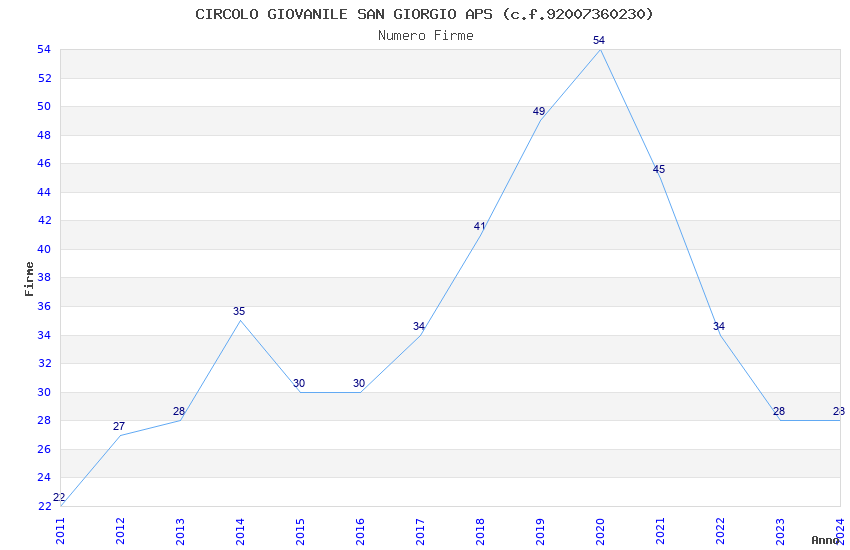Click the horizontal axis title Anno
Image resolution: width=850 pixels, height=550 pixels.
pyautogui.click(x=825, y=540)
